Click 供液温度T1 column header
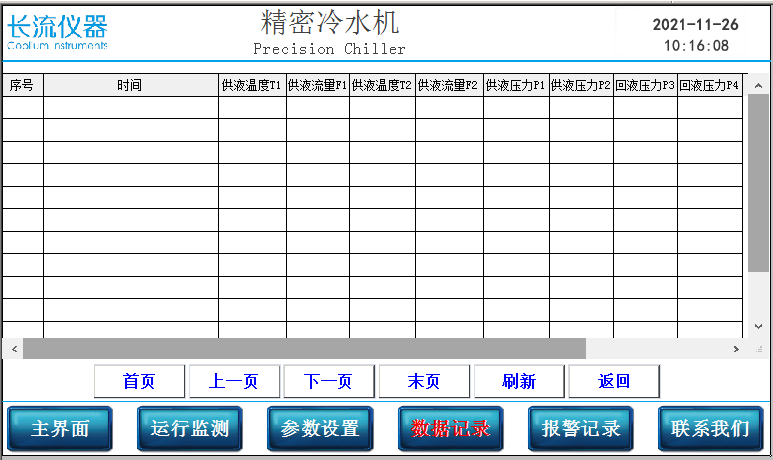The width and height of the screenshot is (773, 460). tap(252, 86)
